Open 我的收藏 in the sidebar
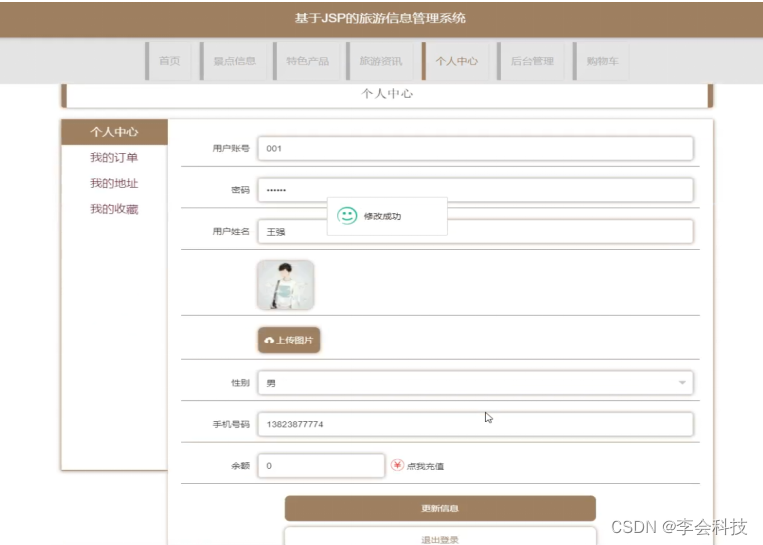763x545 pixels. [x=114, y=209]
